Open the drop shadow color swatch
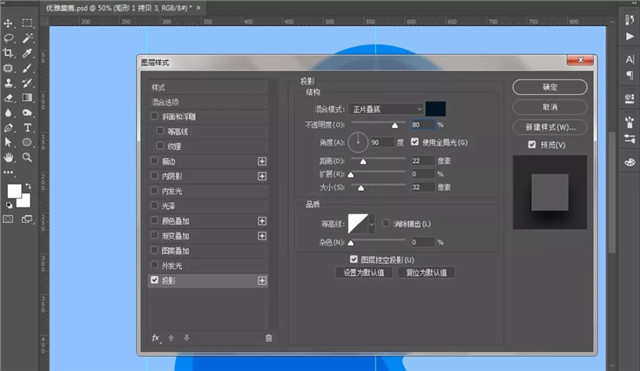Screen dimensions: 640x371 (x=436, y=109)
